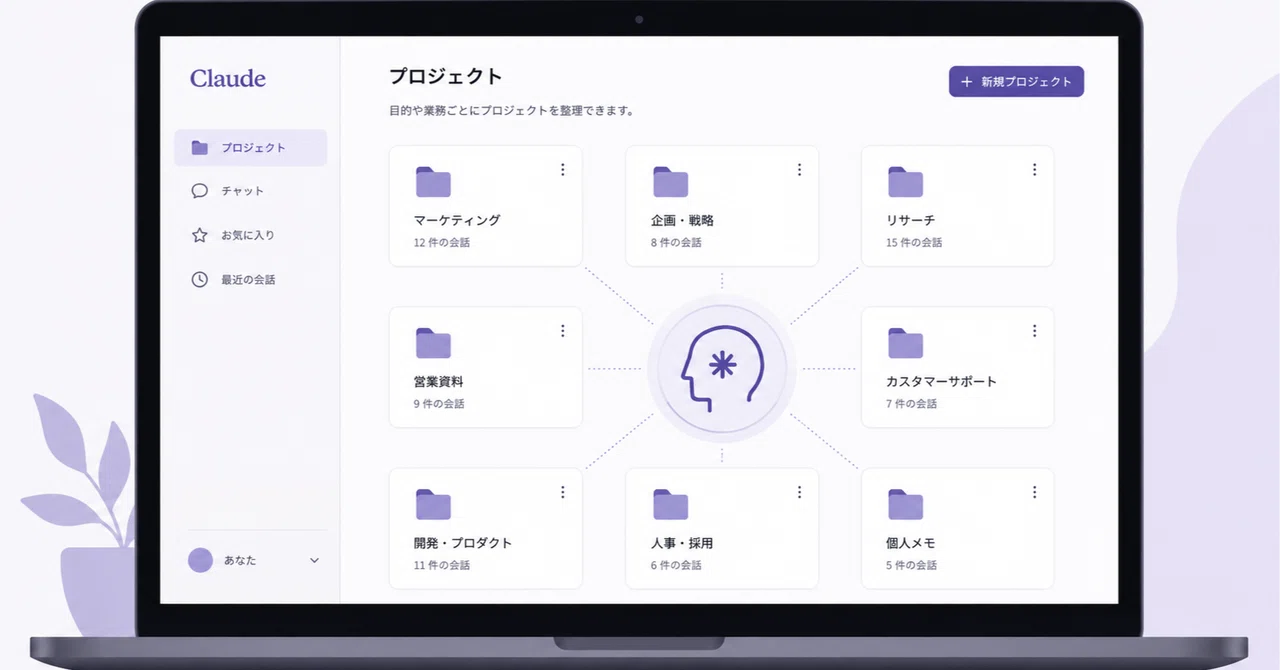Click the 開発・プロダクト folder icon

(x=433, y=505)
